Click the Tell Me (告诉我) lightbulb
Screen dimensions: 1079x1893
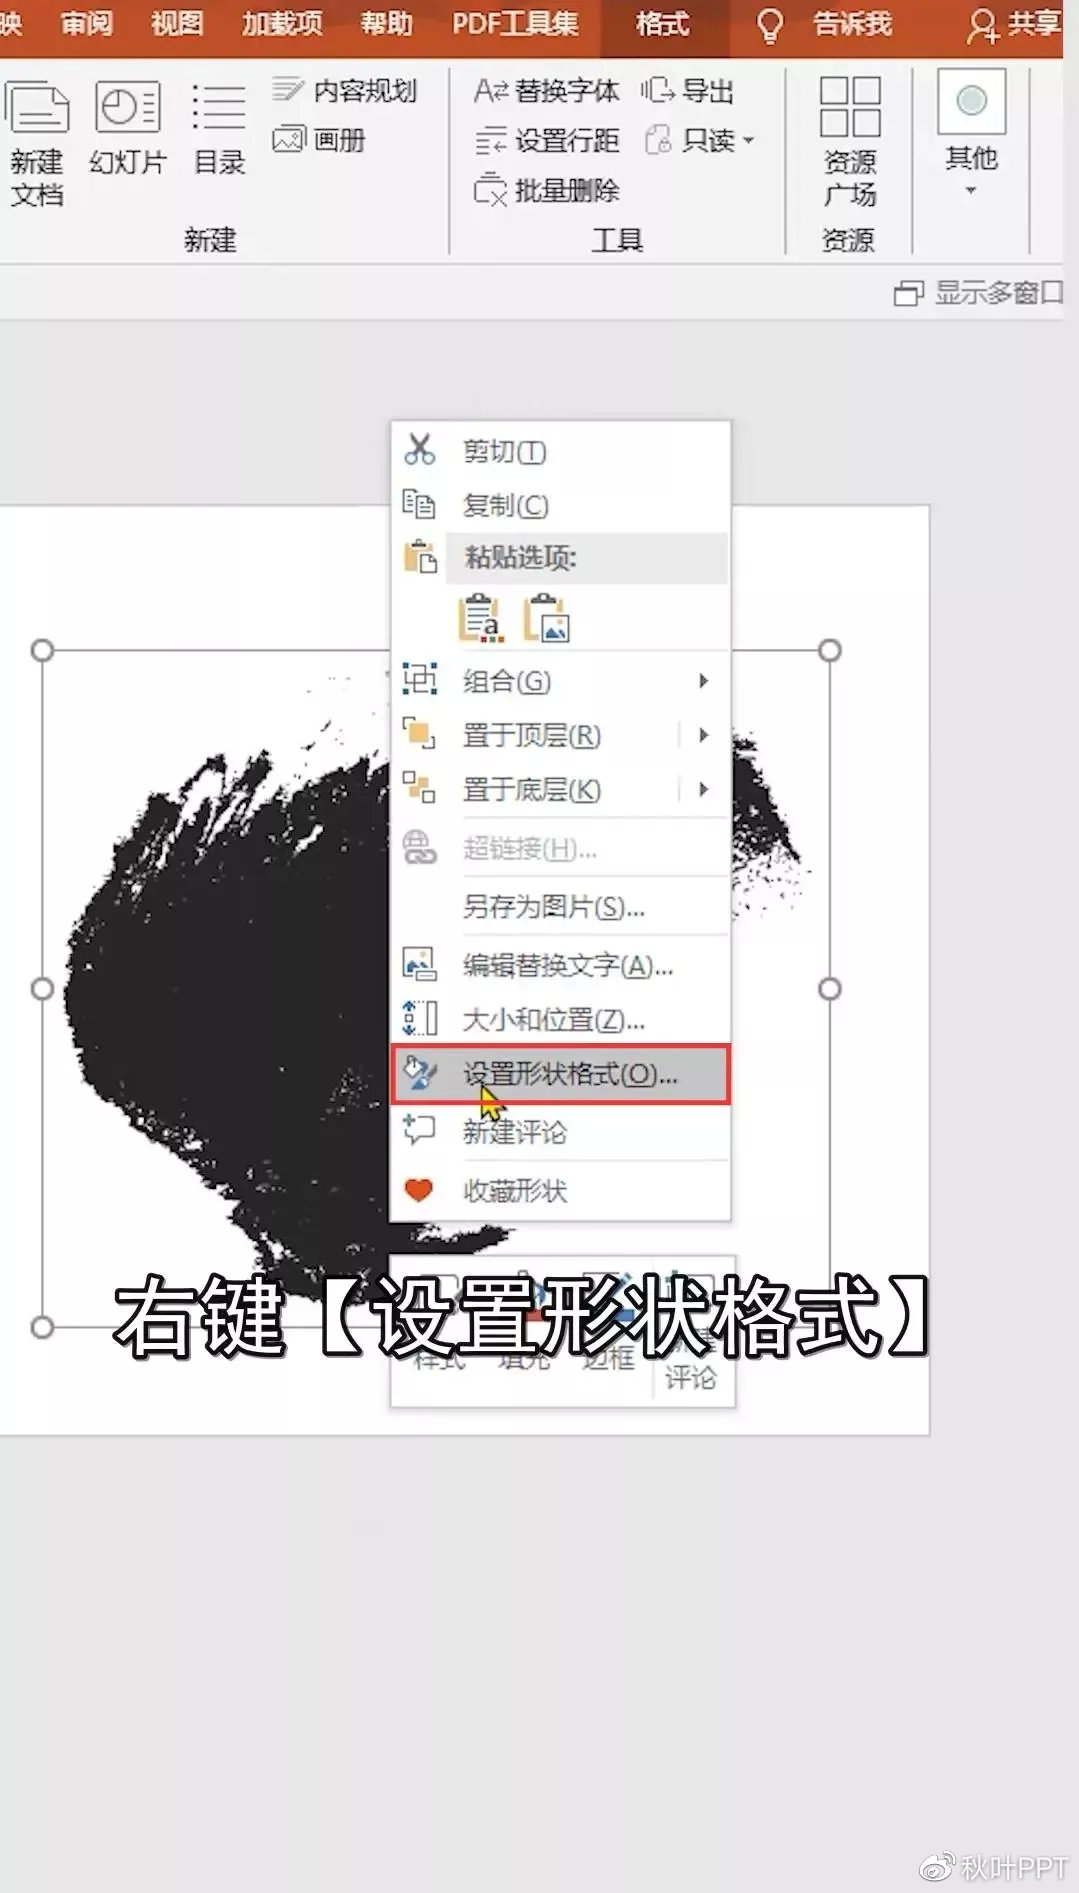769,25
